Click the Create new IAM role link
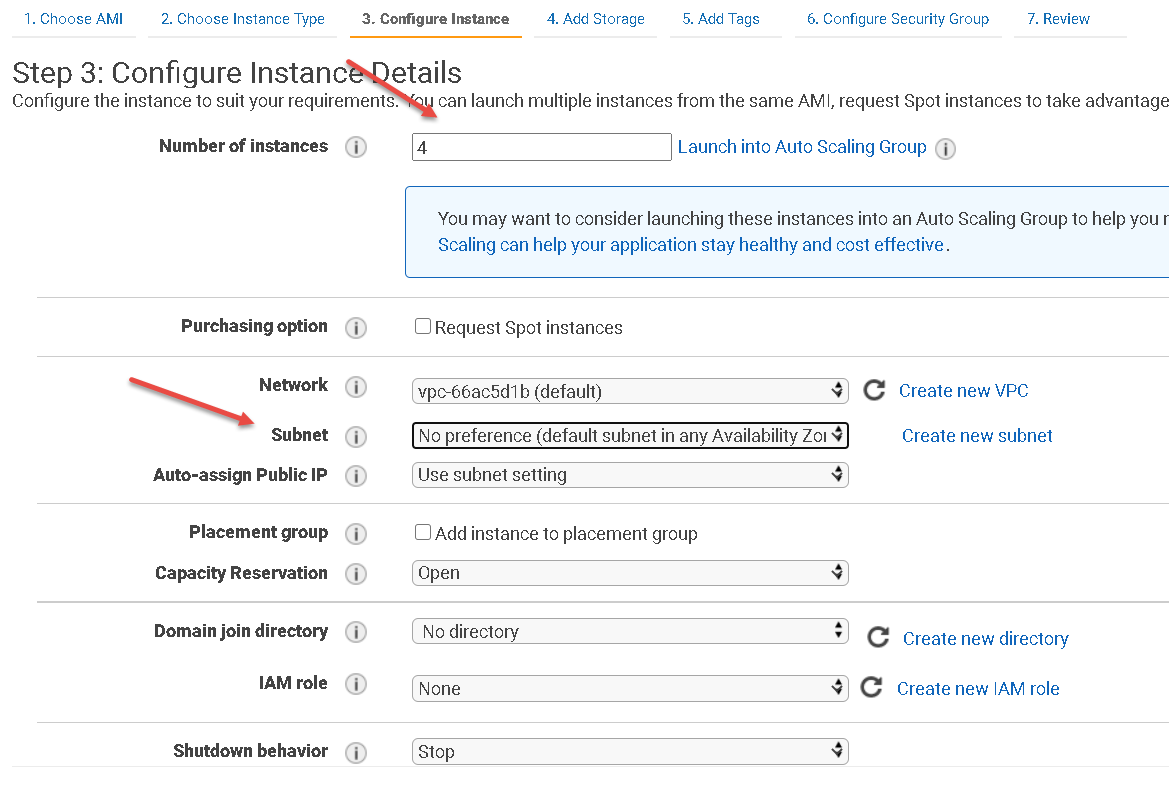Image resolution: width=1169 pixels, height=787 pixels. [x=977, y=688]
